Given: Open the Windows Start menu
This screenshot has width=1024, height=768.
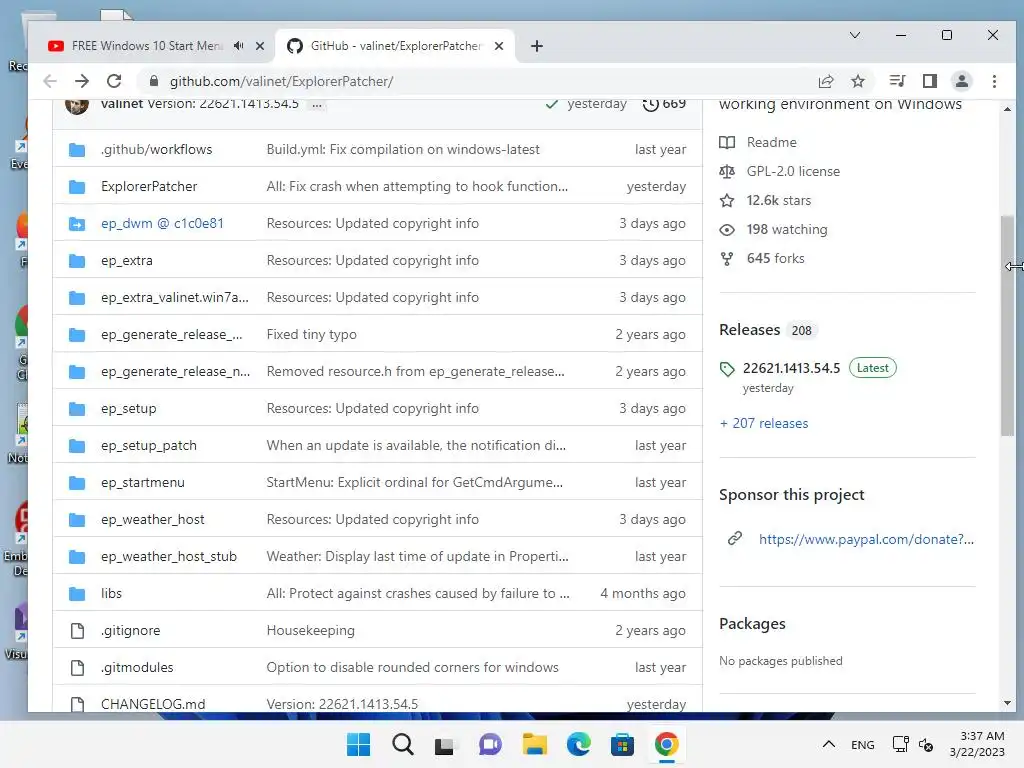Looking at the screenshot, I should pyautogui.click(x=359, y=744).
